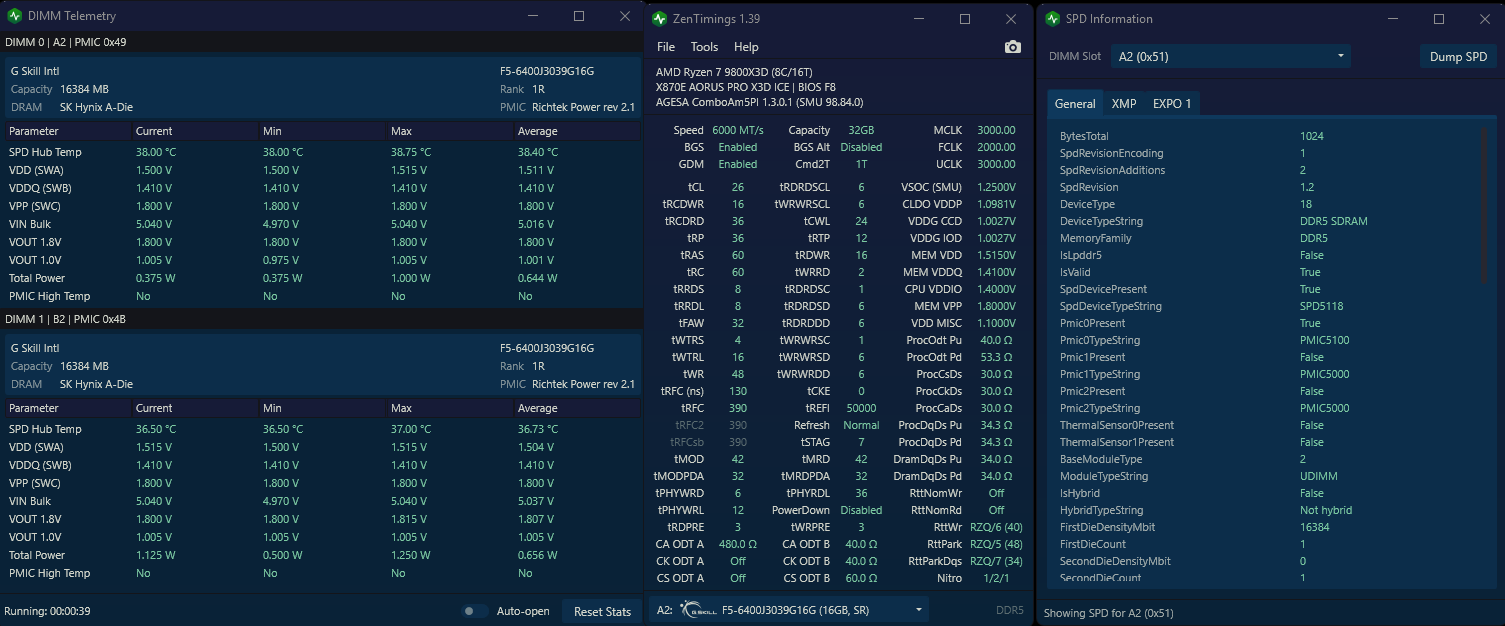1505x626 pixels.
Task: Toggle the Auto-open switch
Action: click(474, 611)
